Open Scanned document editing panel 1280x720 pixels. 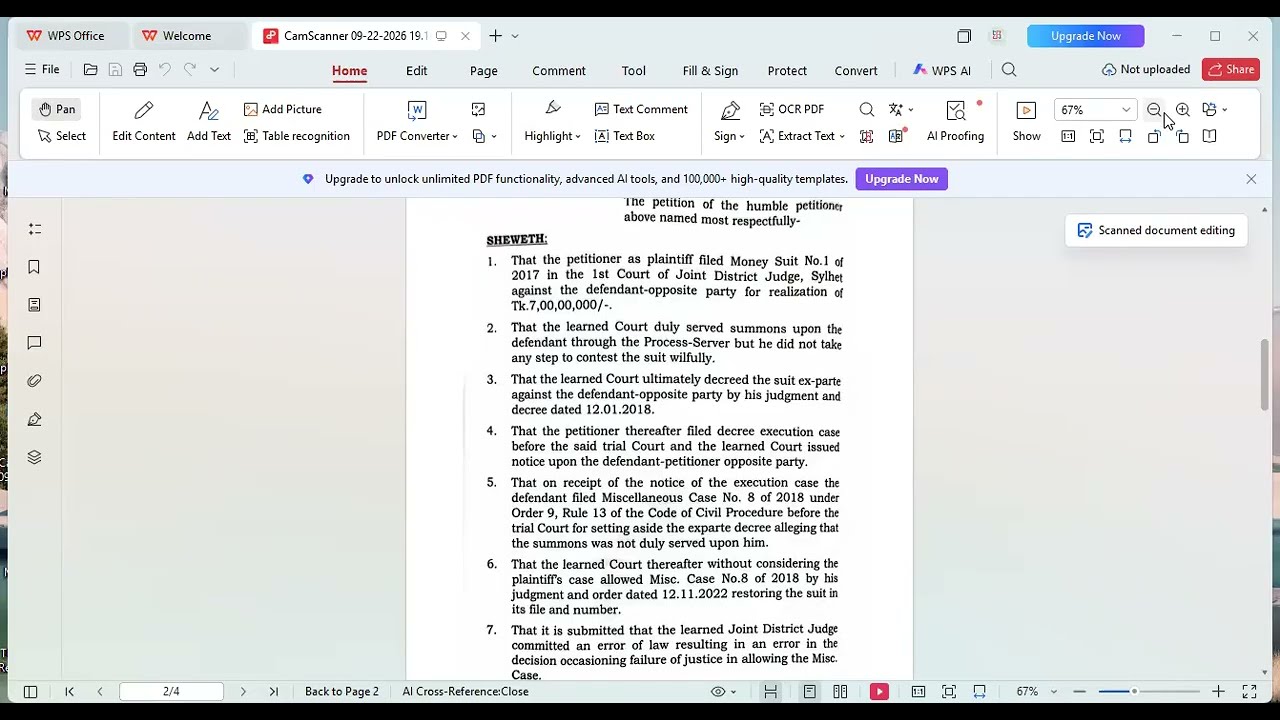1156,230
